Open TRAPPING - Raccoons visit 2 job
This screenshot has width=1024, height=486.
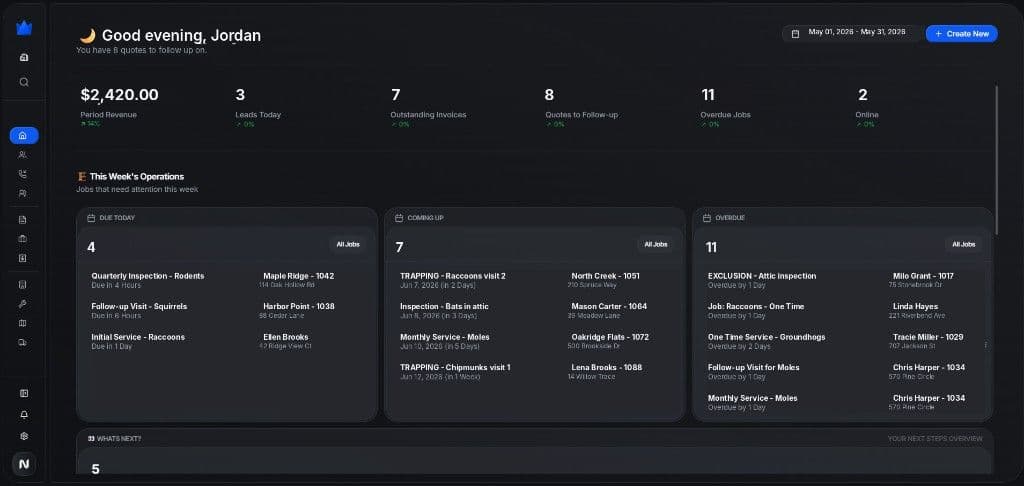point(453,276)
